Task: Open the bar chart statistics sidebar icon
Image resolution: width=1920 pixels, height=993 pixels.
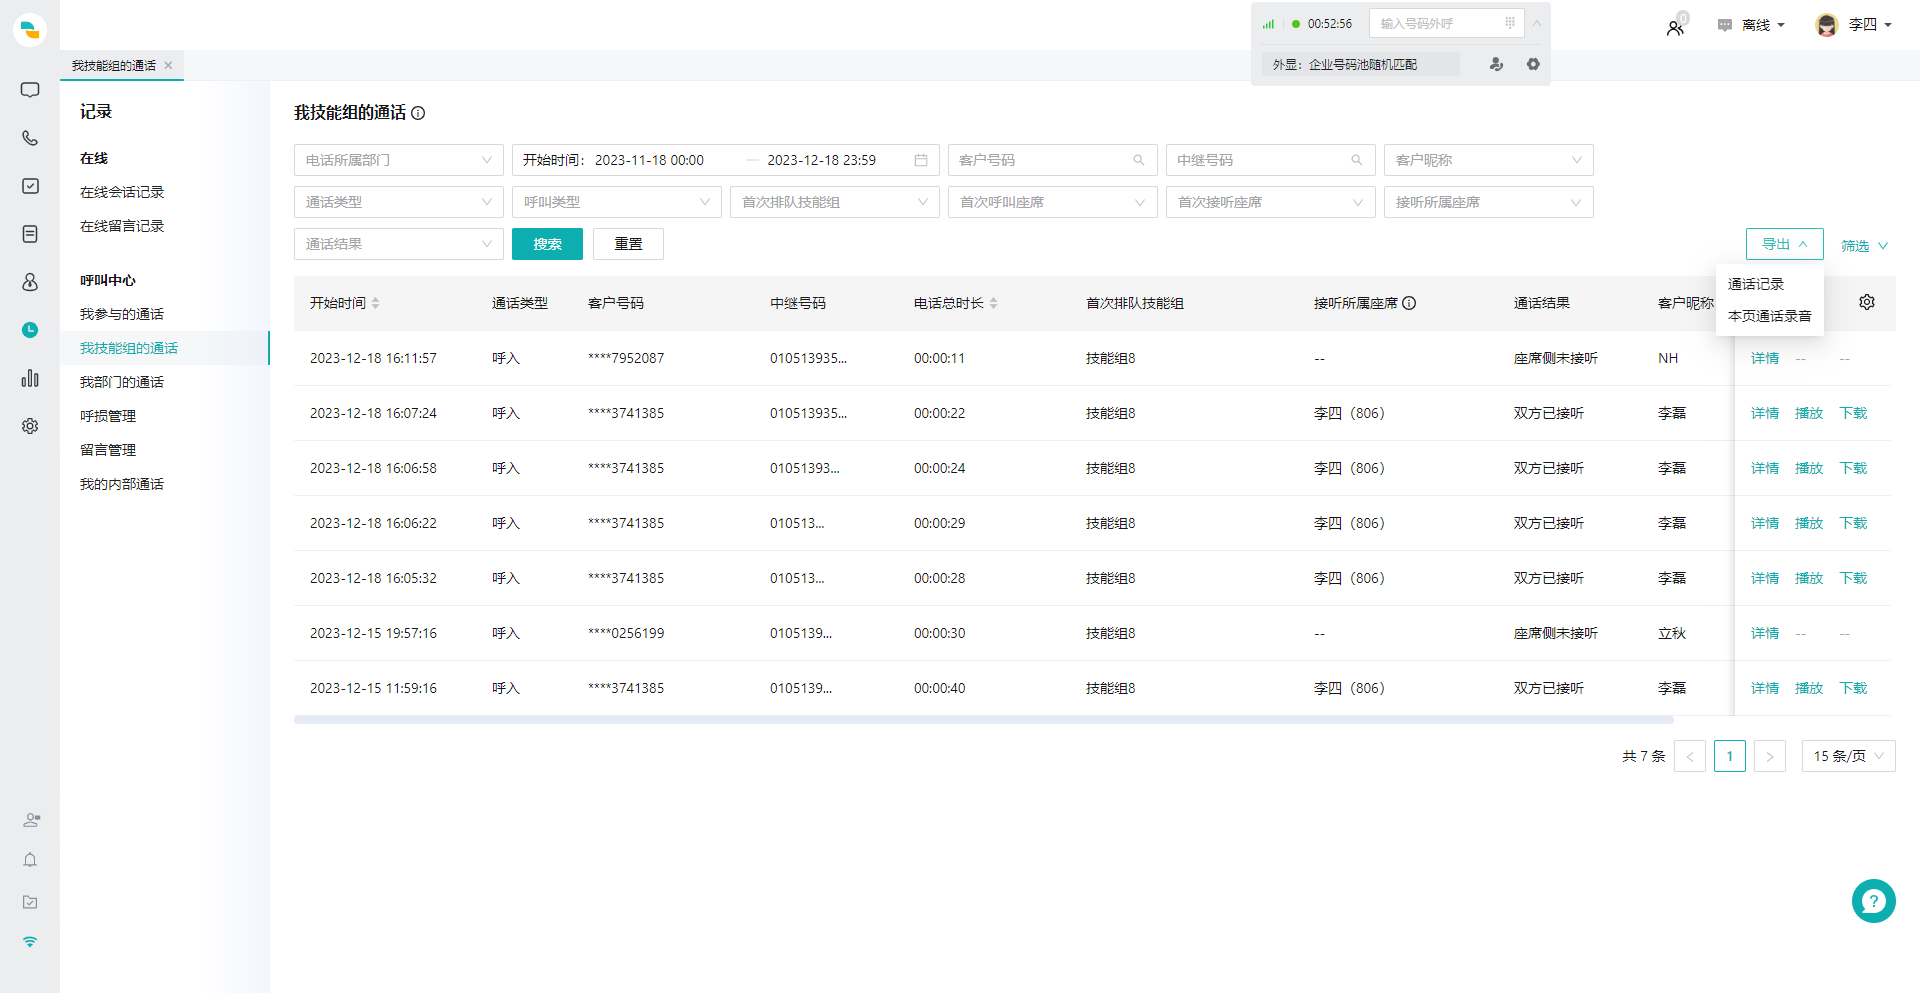Action: click(30, 378)
